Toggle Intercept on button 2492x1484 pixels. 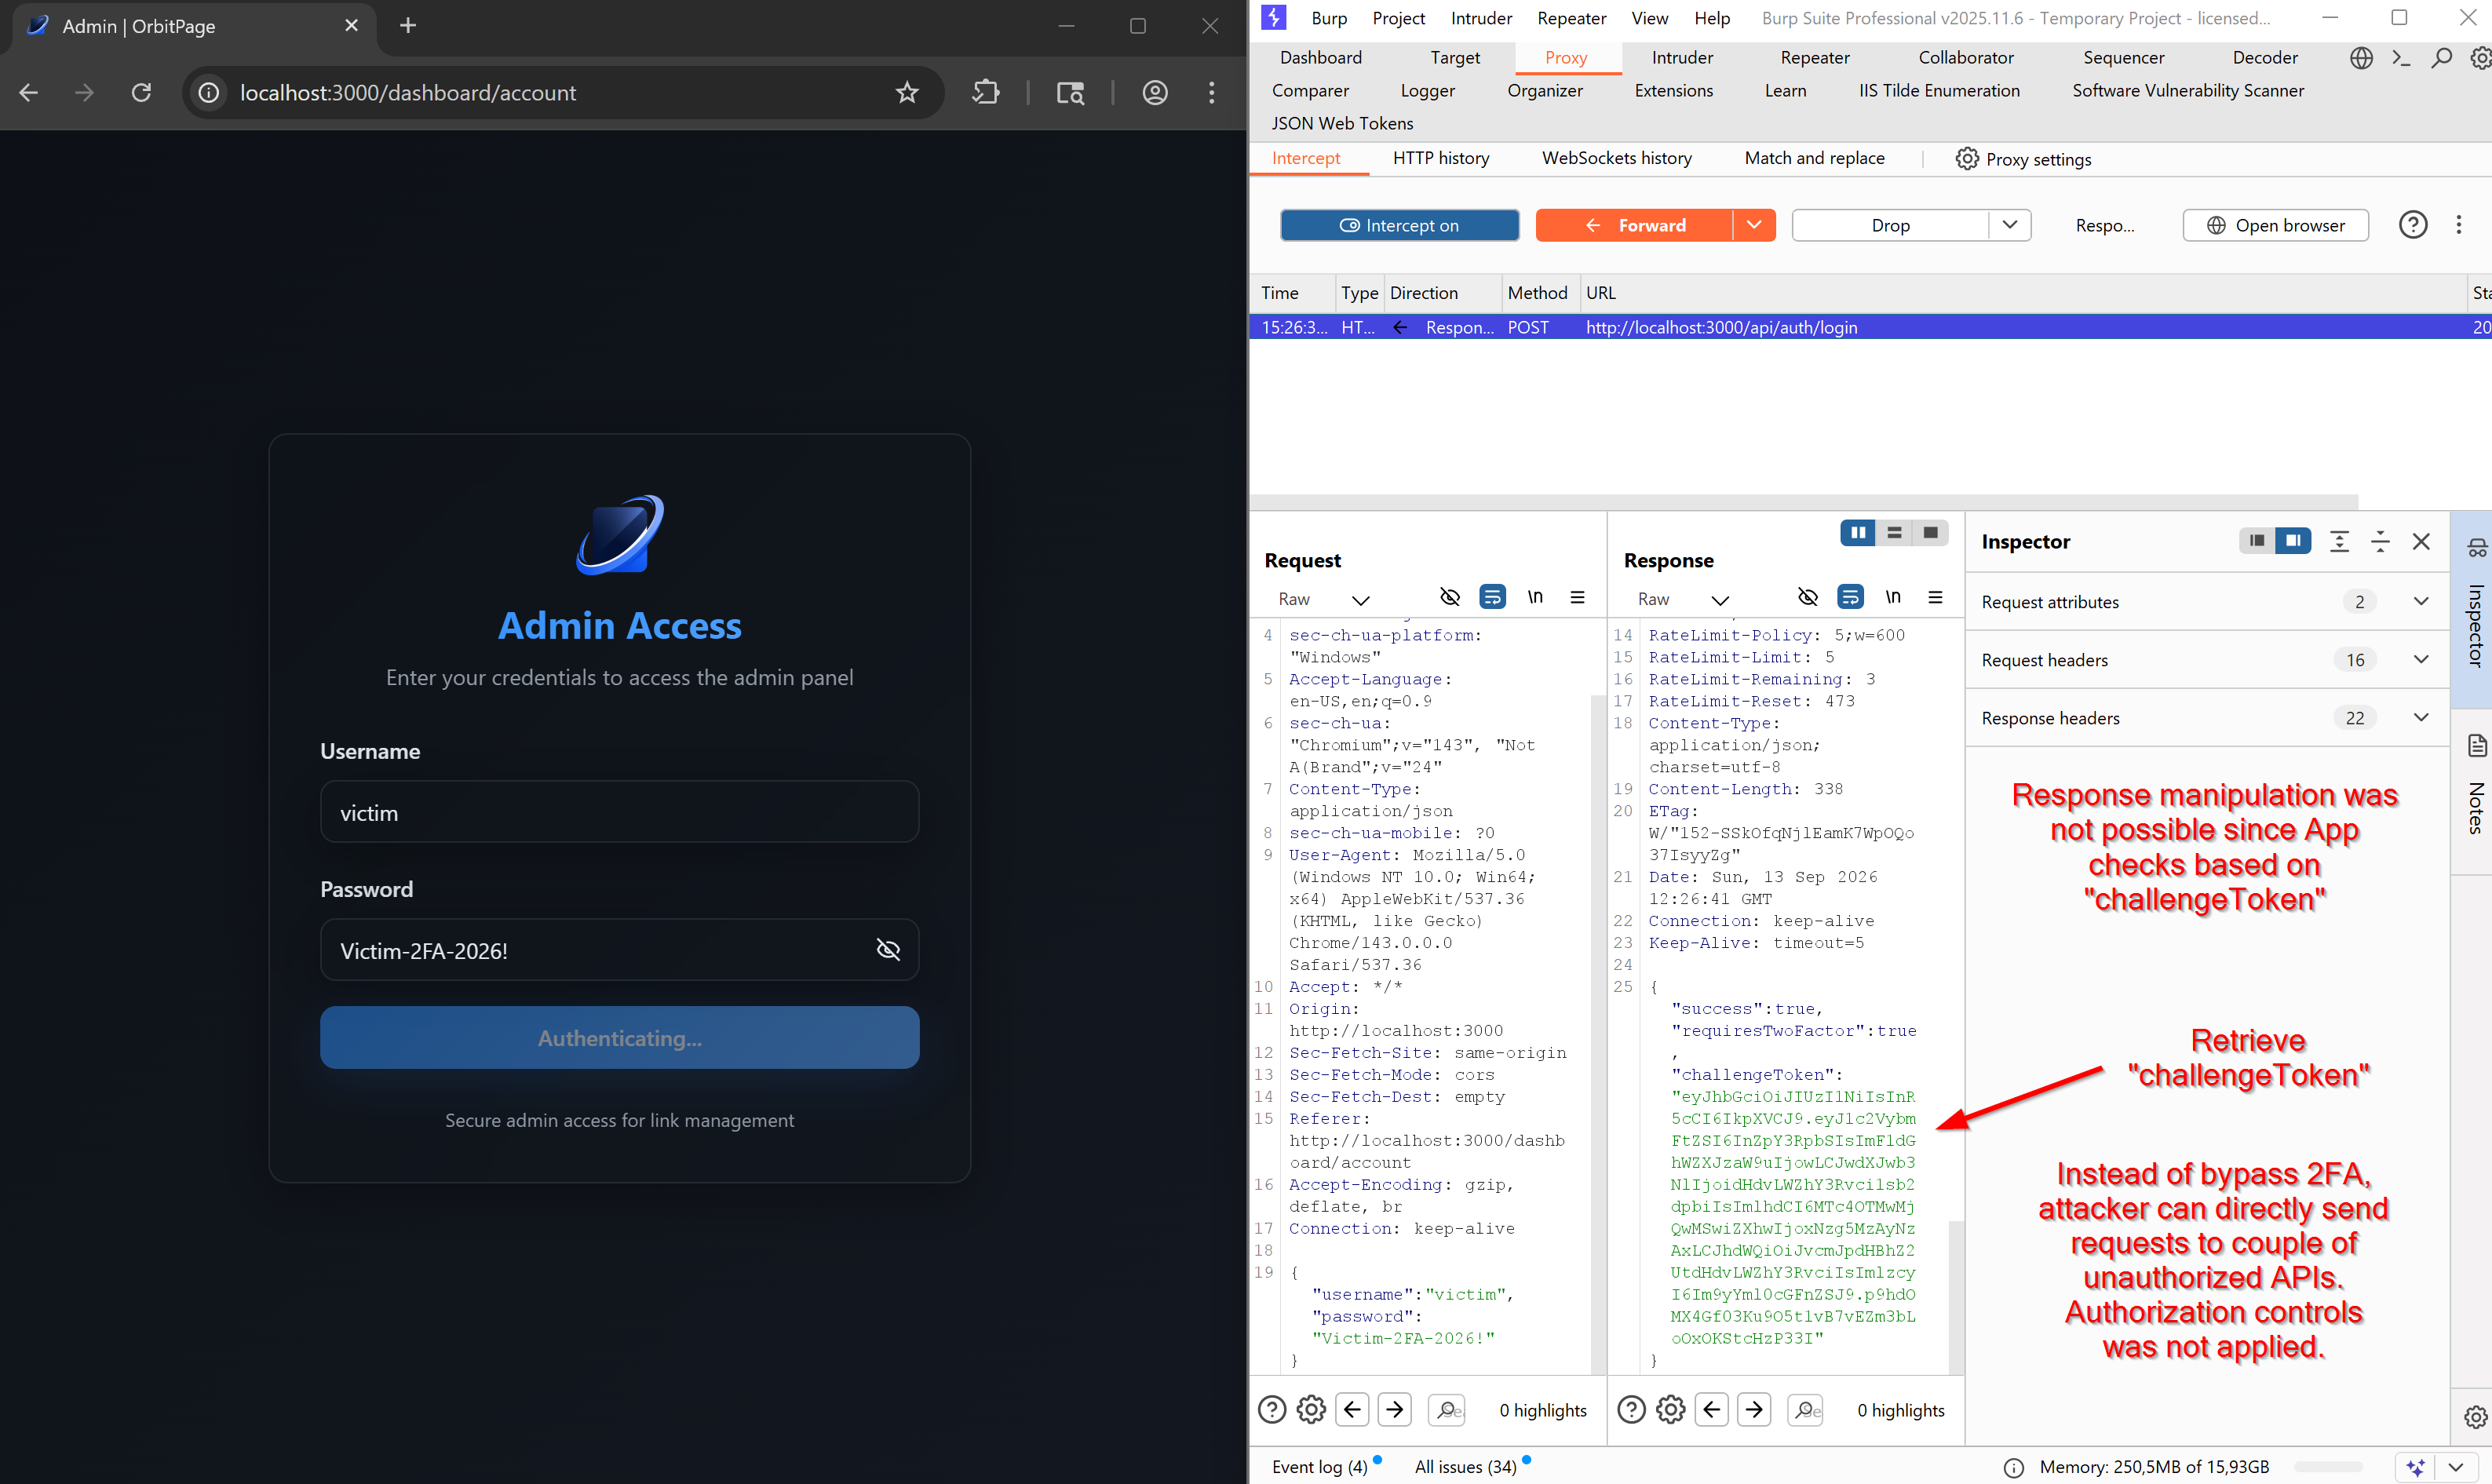pos(1399,225)
